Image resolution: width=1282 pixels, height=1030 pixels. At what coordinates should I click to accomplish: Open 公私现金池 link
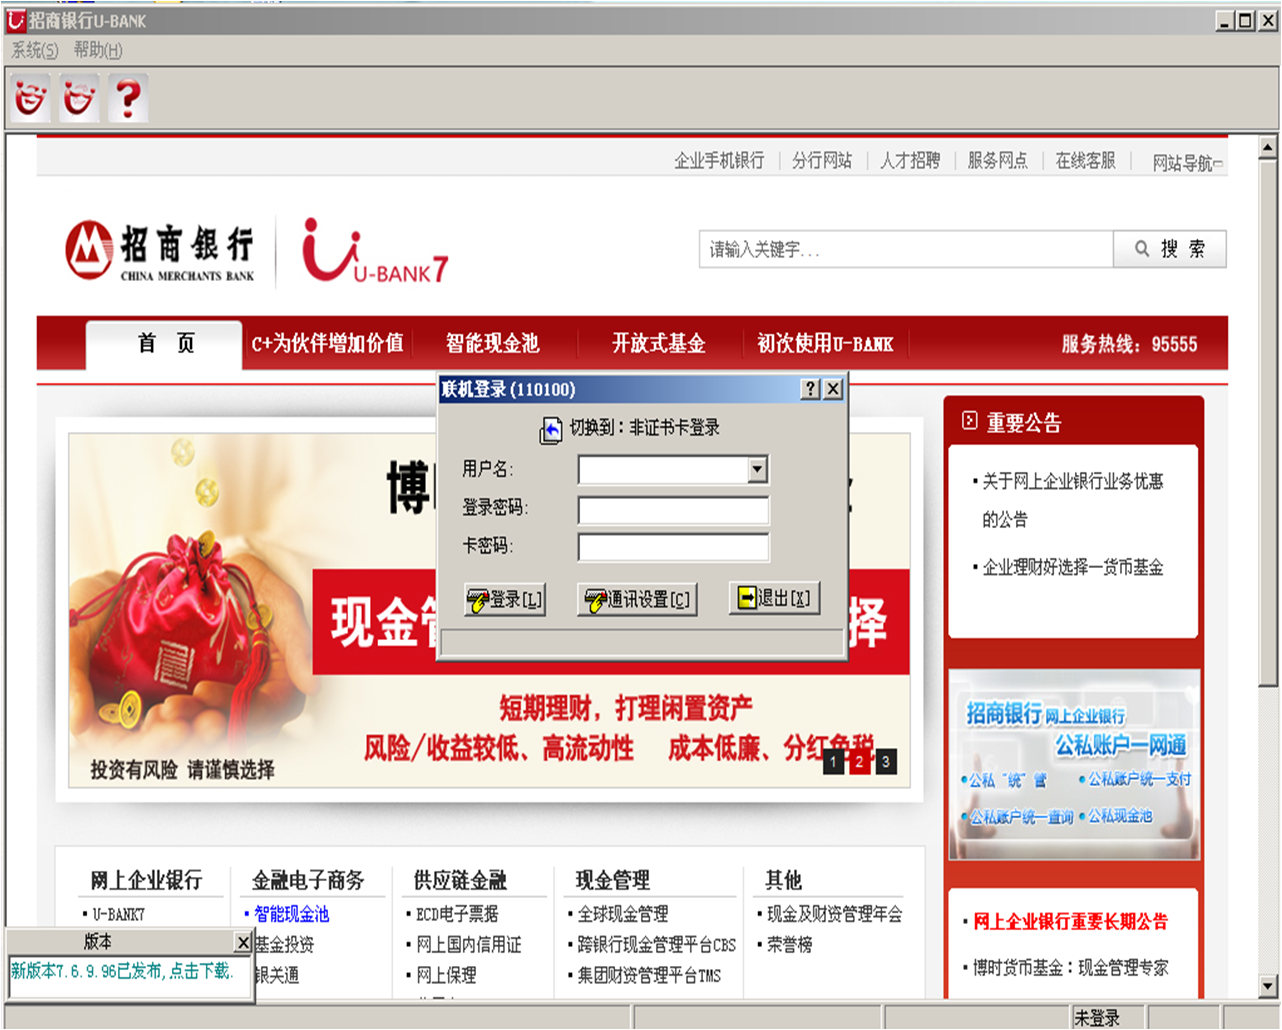(x=1119, y=816)
